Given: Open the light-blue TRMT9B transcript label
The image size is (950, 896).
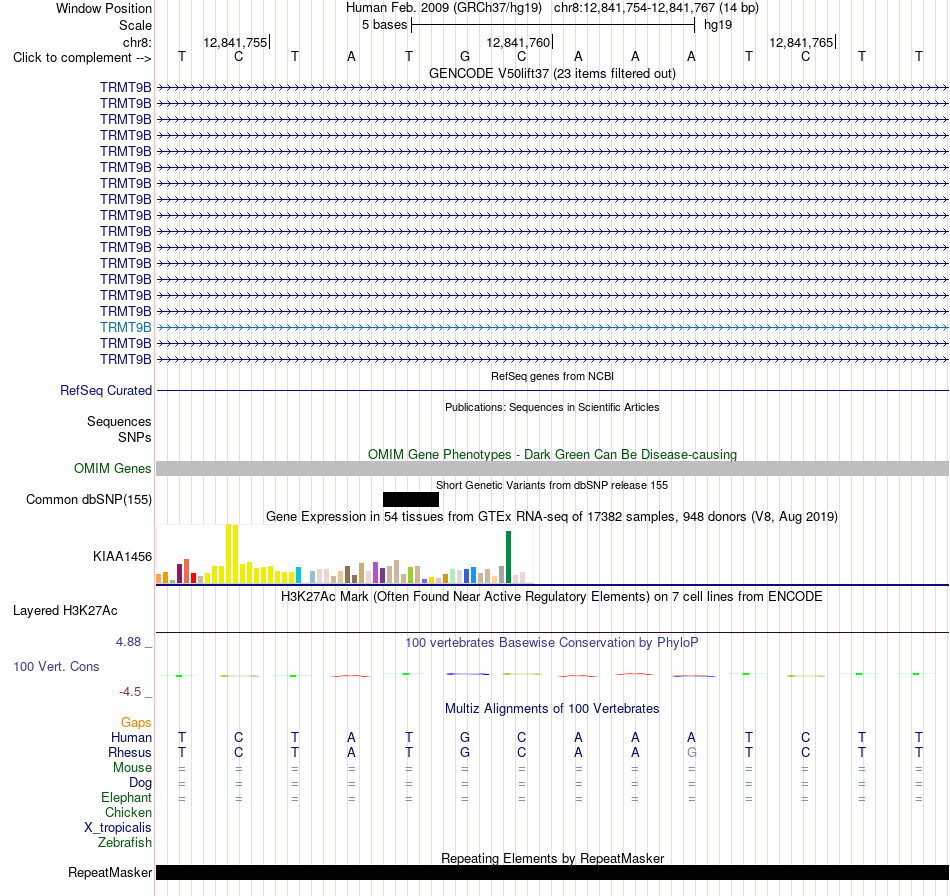Looking at the screenshot, I should click(126, 327).
